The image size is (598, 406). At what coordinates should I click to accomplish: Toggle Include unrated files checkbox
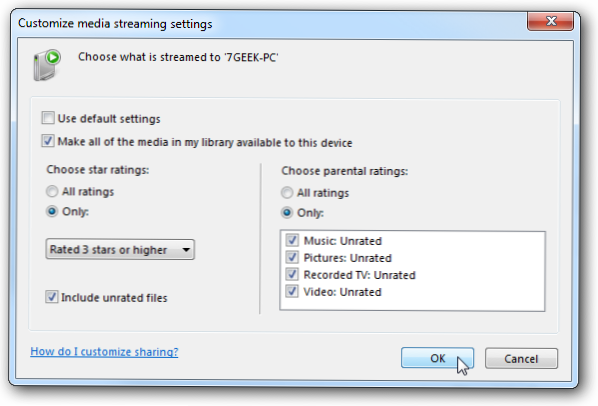coord(51,297)
